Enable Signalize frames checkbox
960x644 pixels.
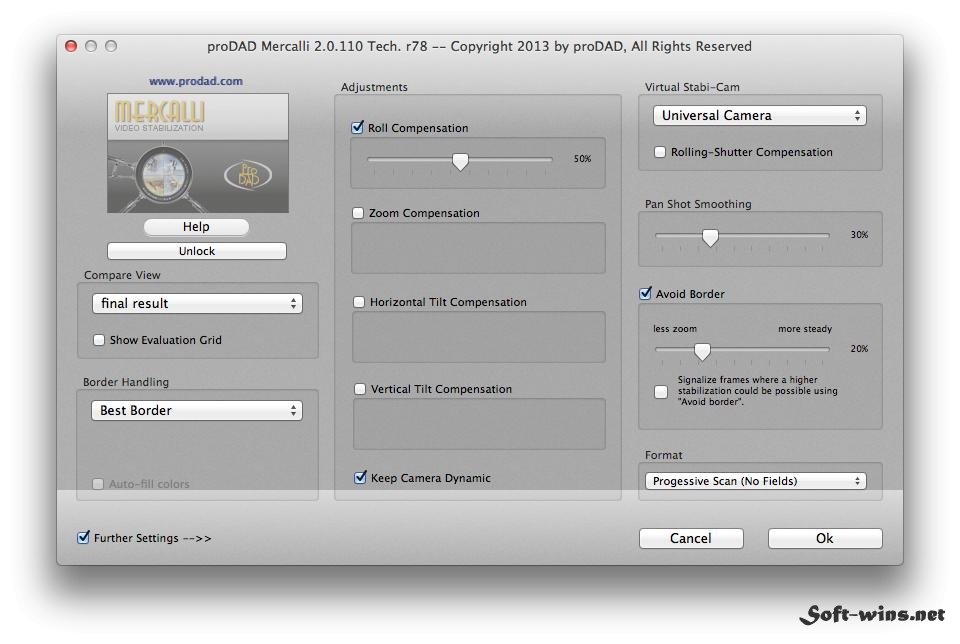[661, 391]
